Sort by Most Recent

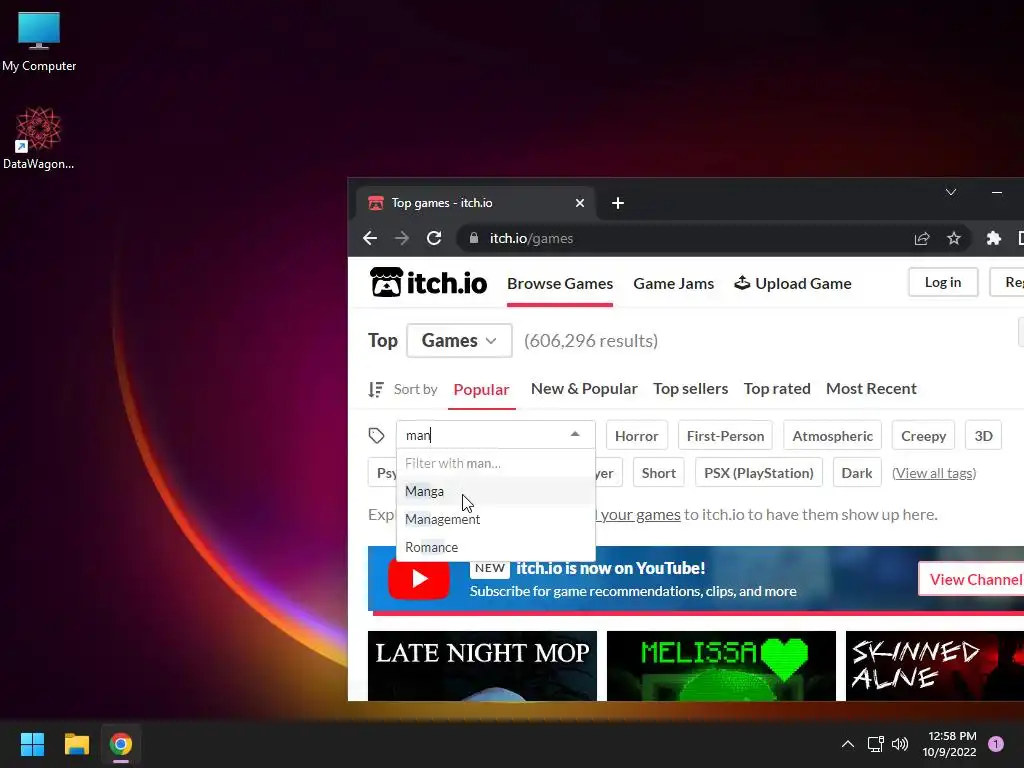[x=871, y=389]
